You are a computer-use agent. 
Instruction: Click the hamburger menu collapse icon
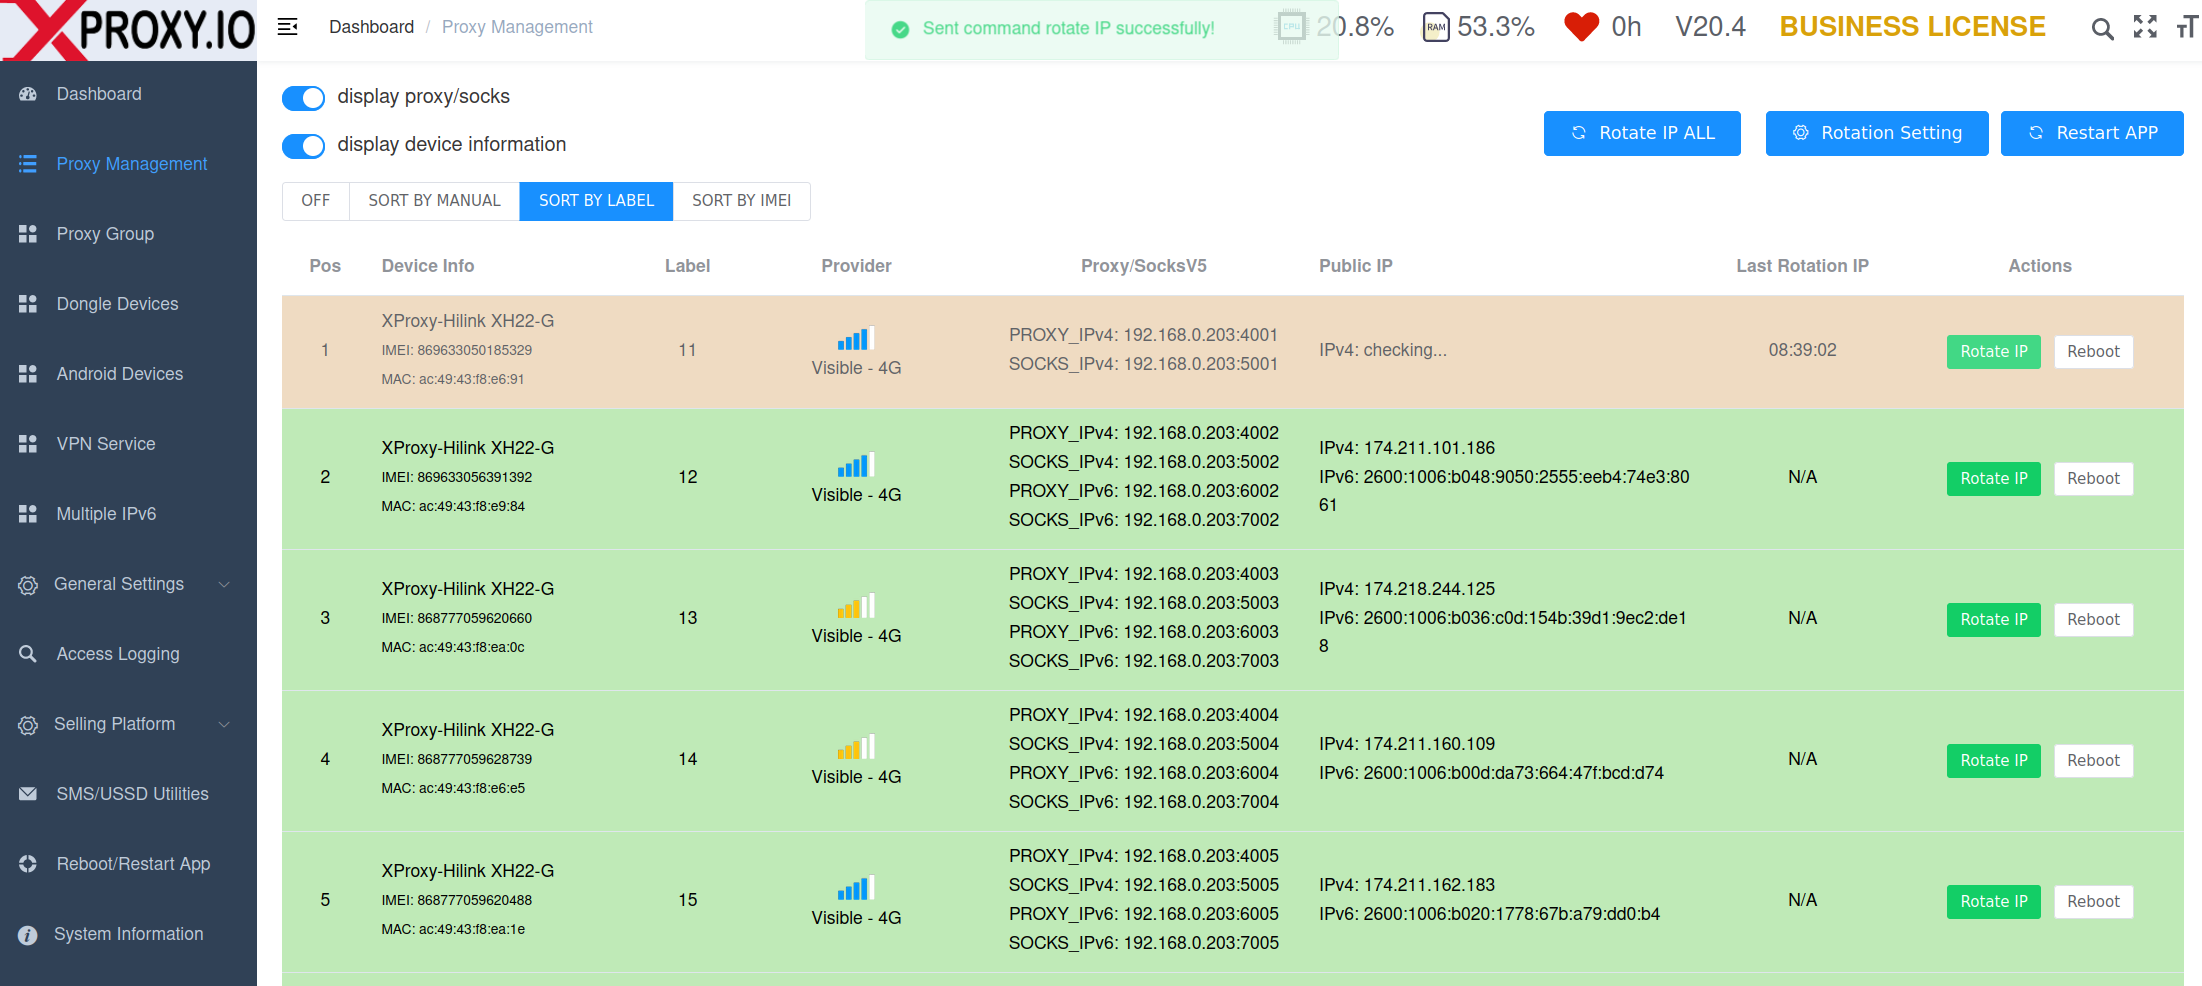[288, 27]
